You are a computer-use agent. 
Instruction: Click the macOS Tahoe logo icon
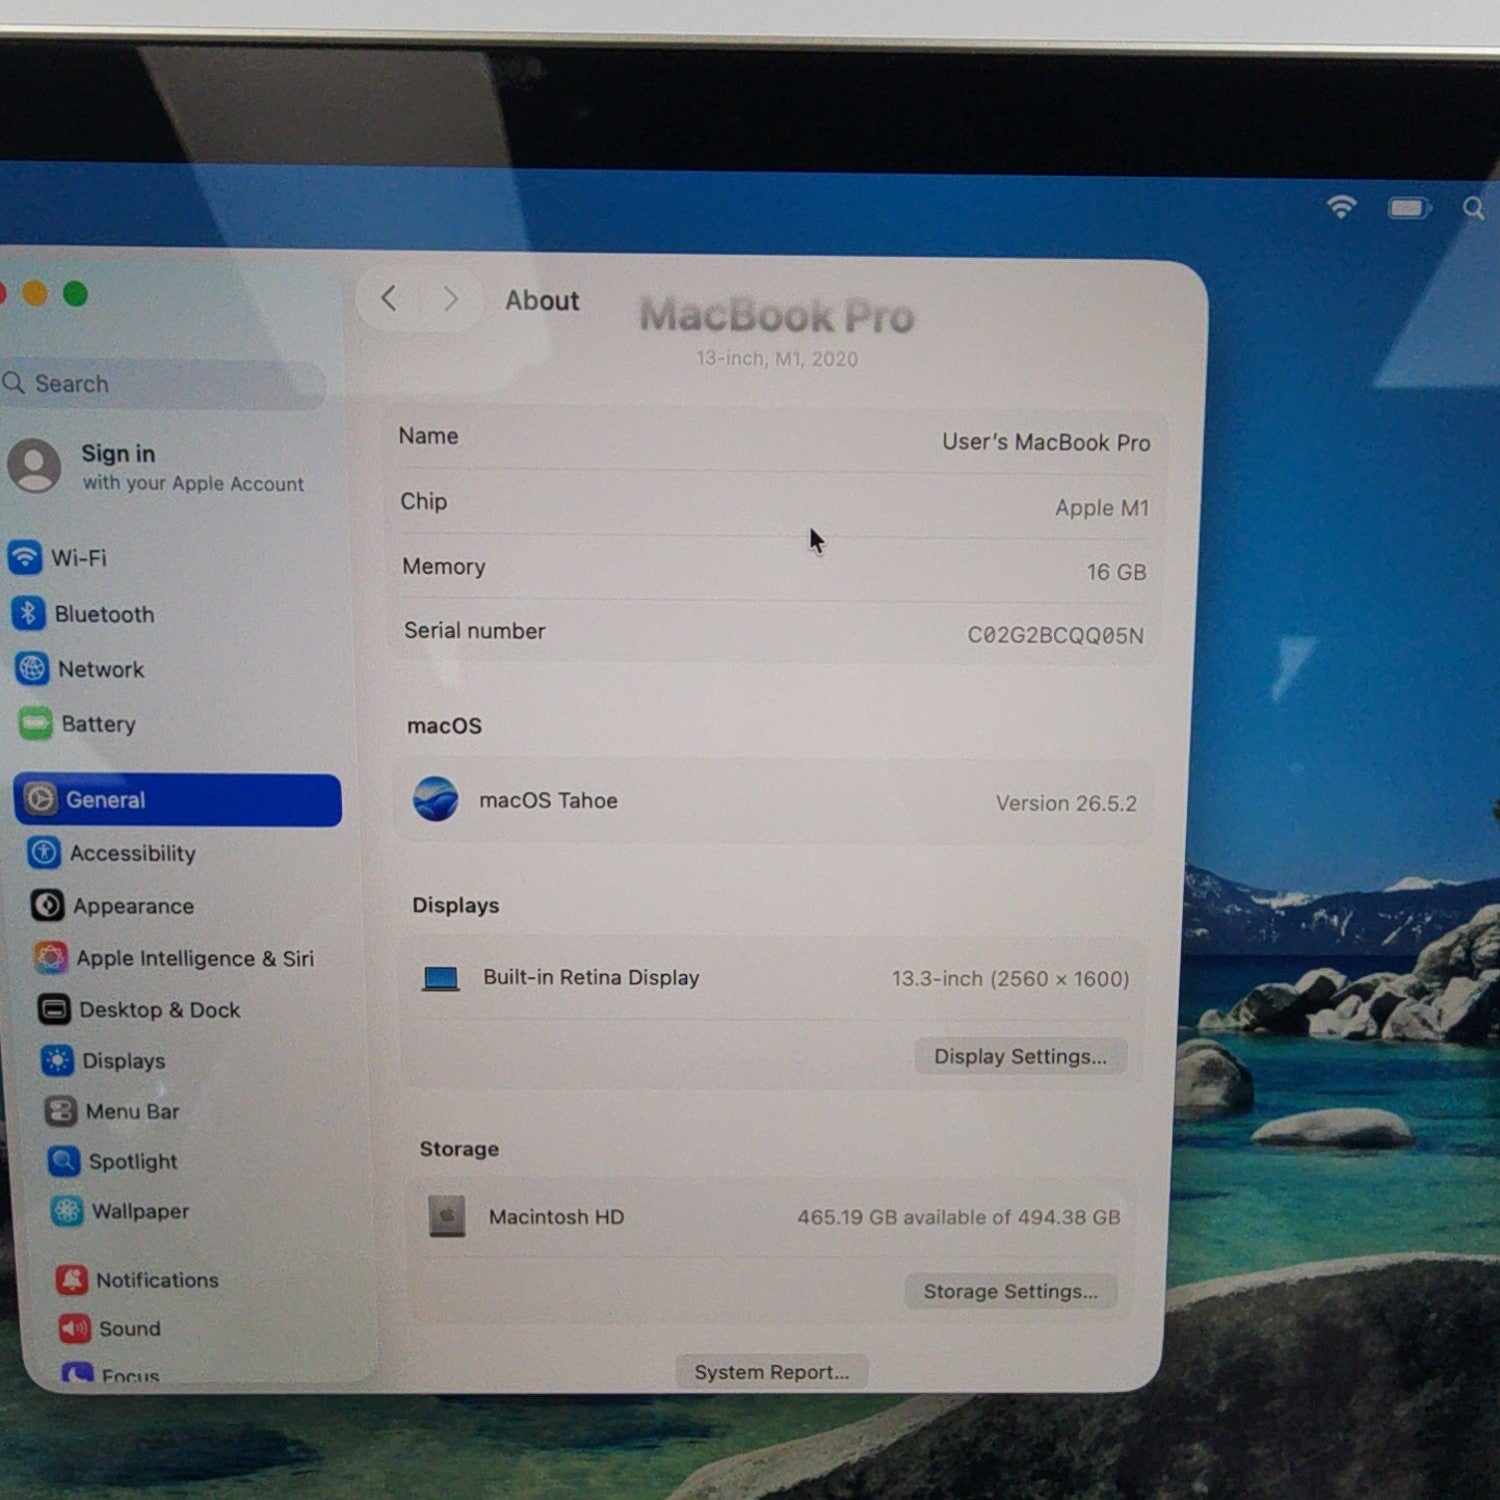(436, 799)
